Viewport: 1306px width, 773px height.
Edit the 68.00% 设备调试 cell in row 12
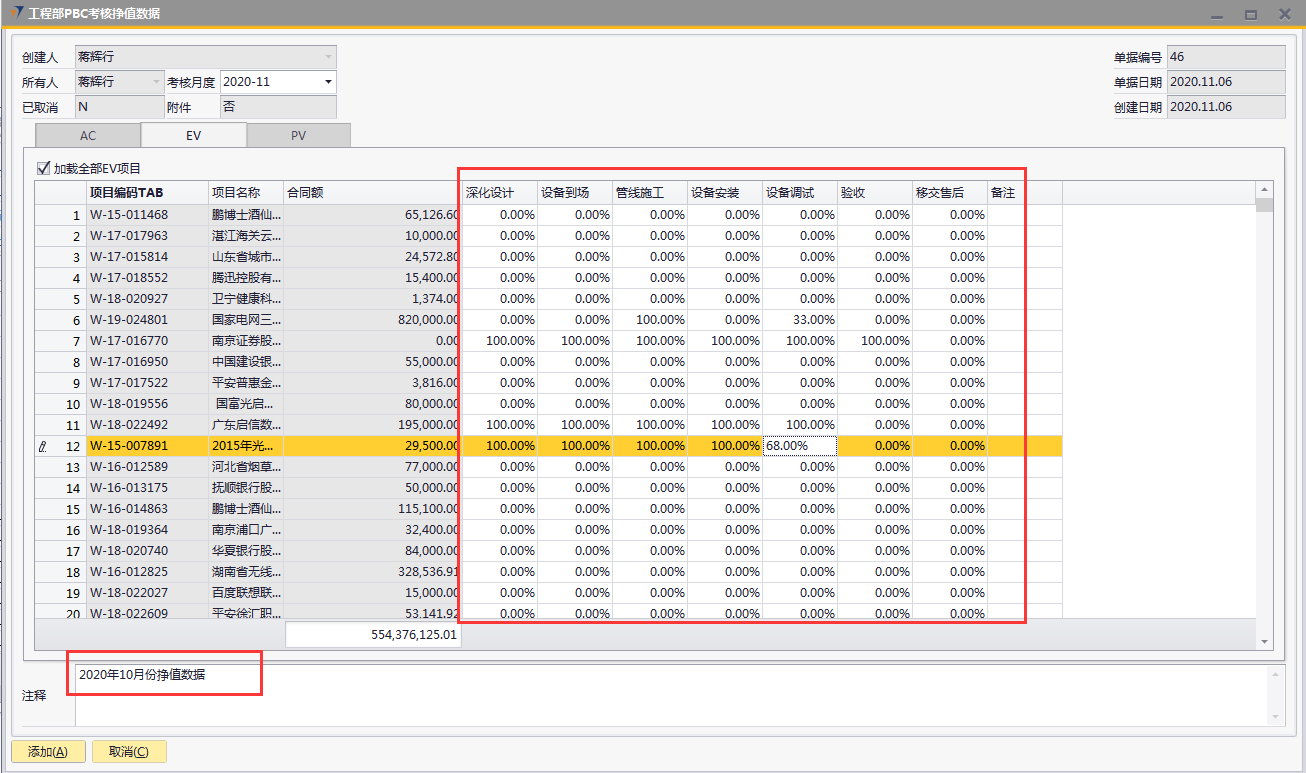click(x=799, y=446)
